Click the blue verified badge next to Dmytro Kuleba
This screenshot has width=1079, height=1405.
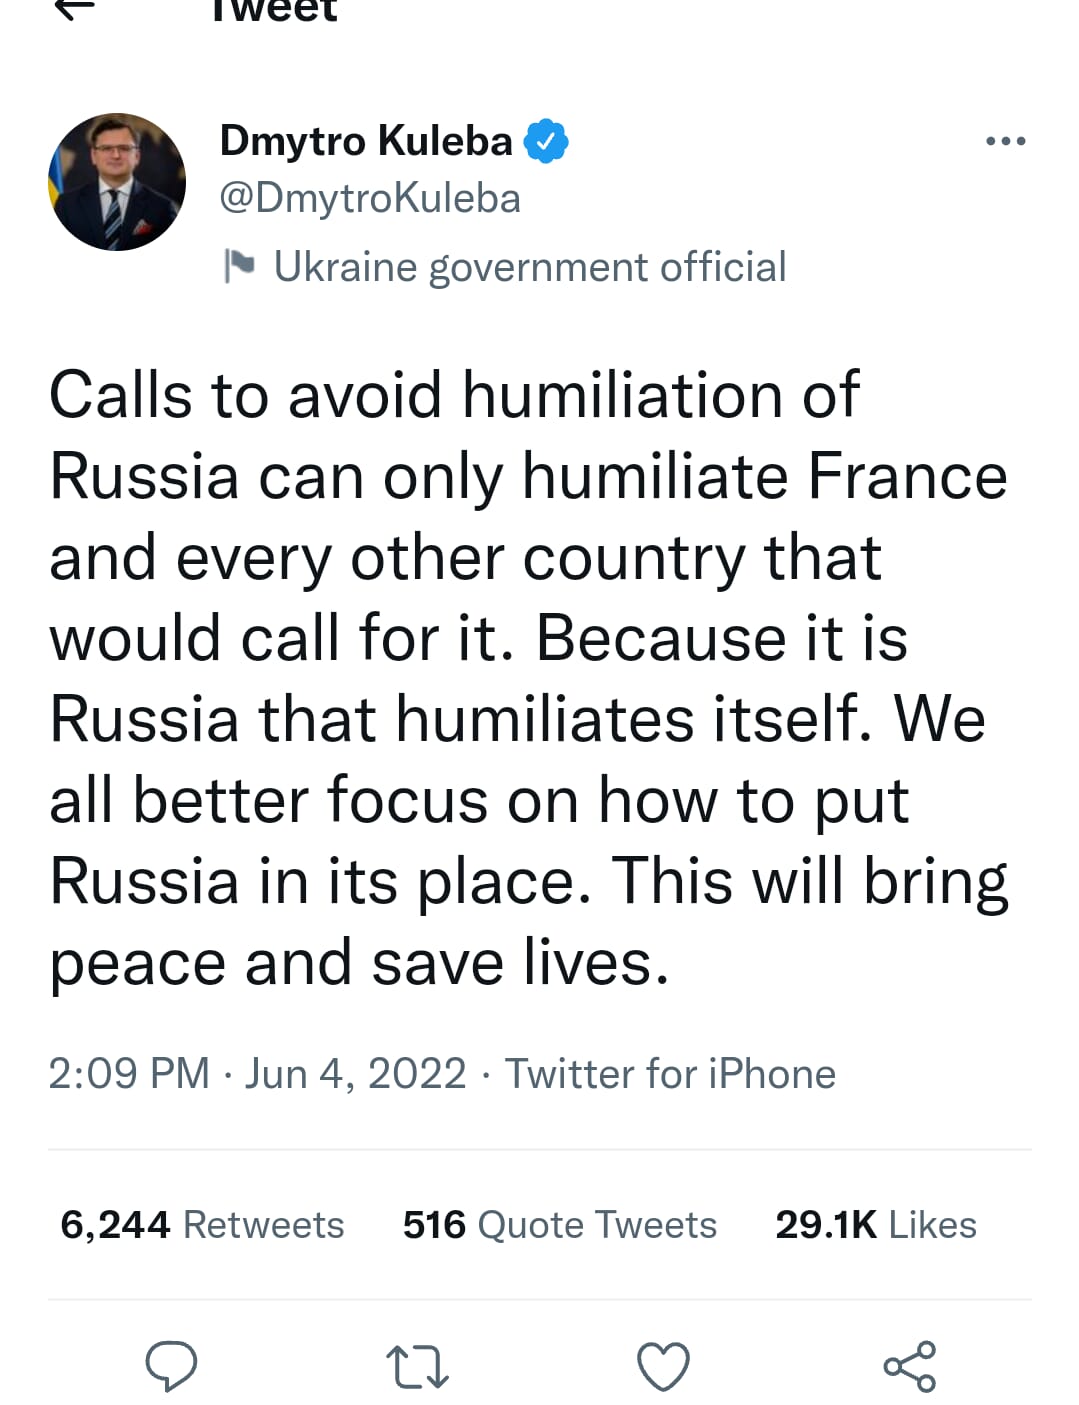(x=548, y=140)
